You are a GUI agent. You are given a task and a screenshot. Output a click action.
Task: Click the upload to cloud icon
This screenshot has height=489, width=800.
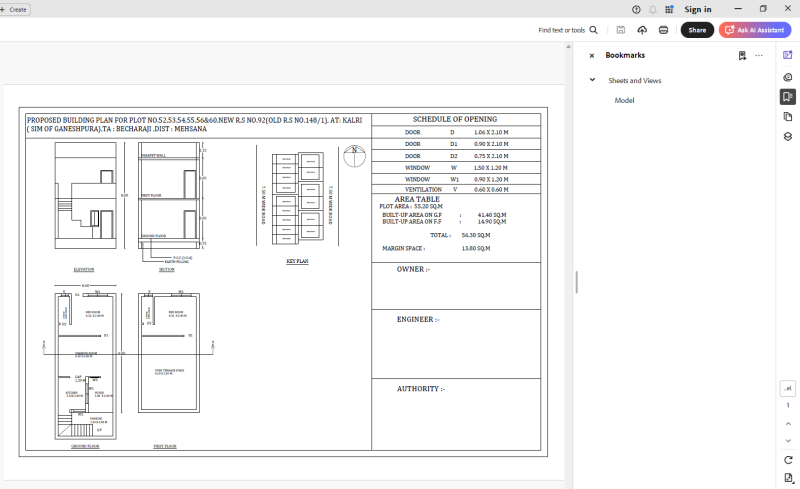642,30
